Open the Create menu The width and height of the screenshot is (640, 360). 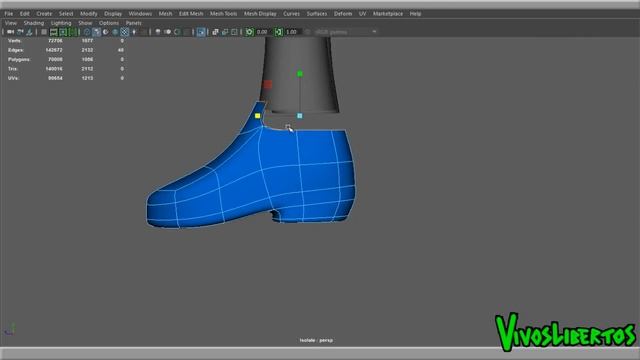[x=44, y=13]
